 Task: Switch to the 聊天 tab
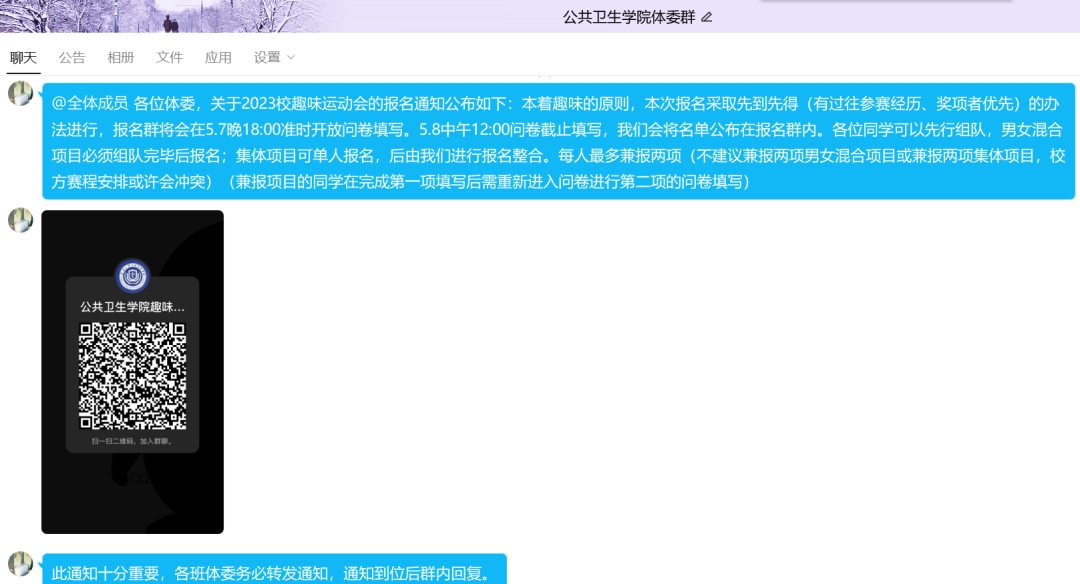[23, 58]
